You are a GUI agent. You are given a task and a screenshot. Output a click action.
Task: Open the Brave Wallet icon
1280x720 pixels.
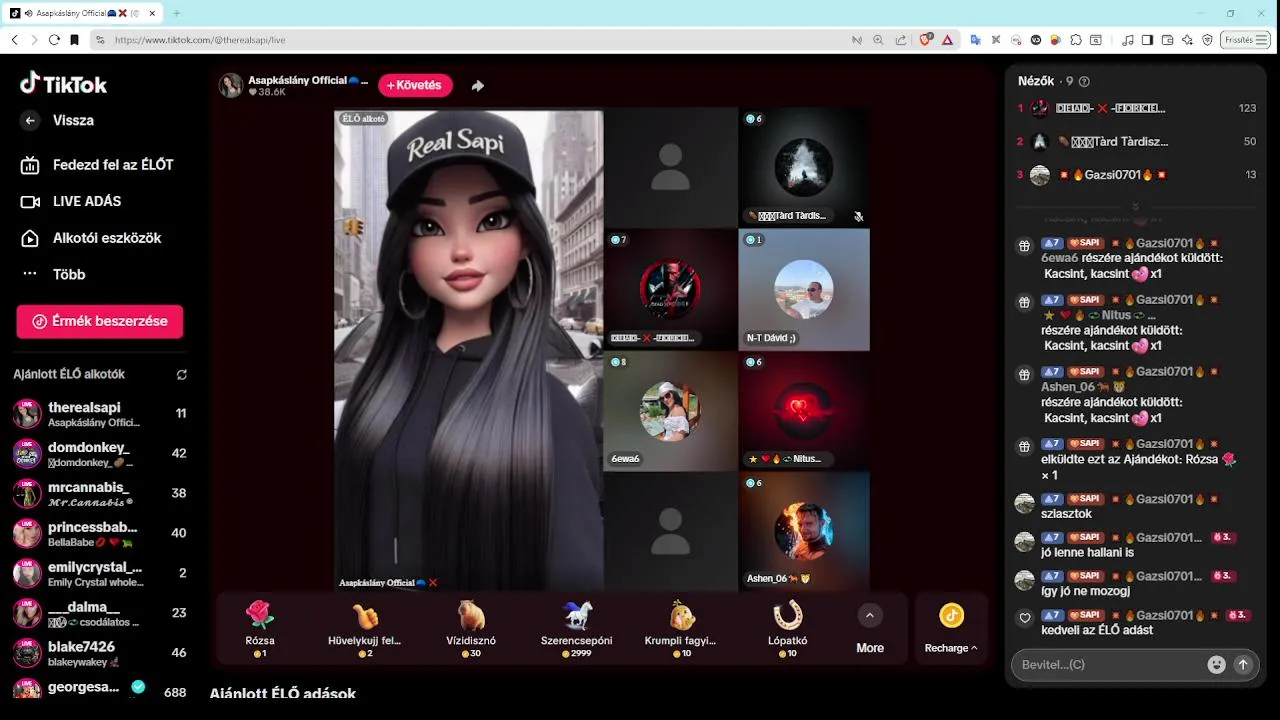click(x=1167, y=40)
